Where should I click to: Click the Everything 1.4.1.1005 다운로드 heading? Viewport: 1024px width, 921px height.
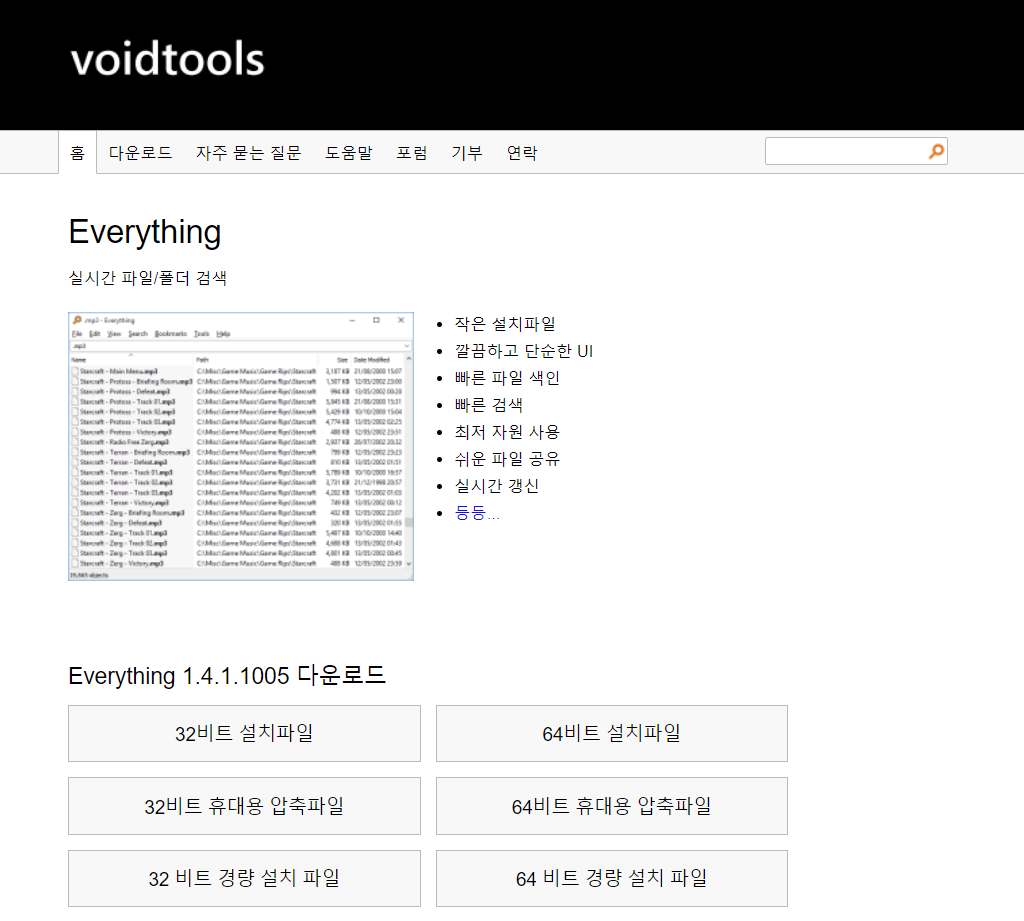(227, 675)
